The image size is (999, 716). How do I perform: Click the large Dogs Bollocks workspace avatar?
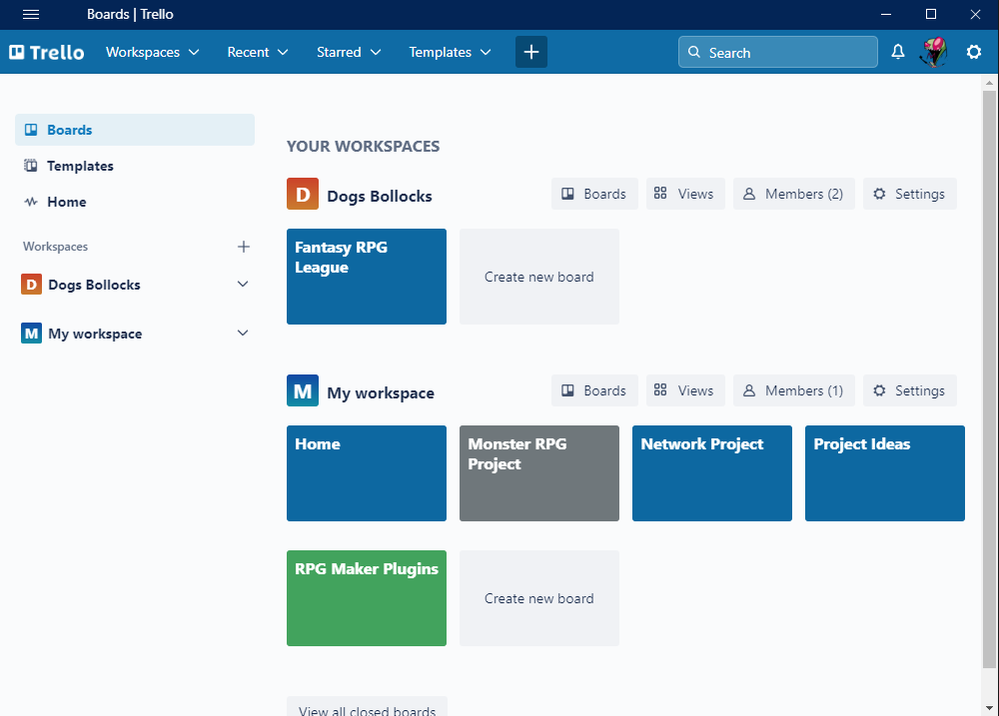303,194
